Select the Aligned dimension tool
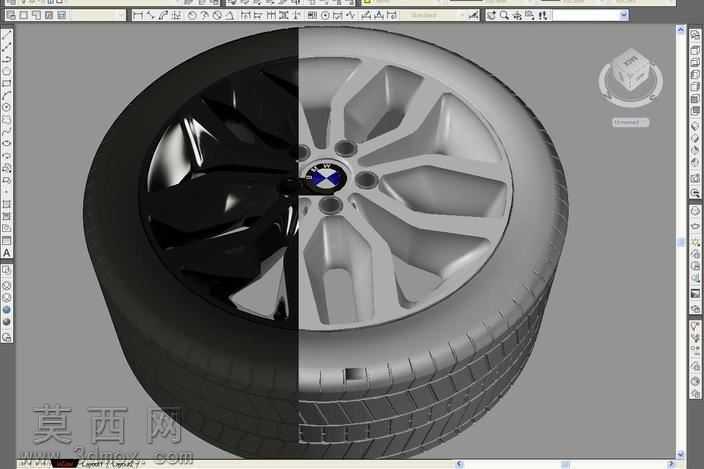This screenshot has height=469, width=704. [x=150, y=15]
